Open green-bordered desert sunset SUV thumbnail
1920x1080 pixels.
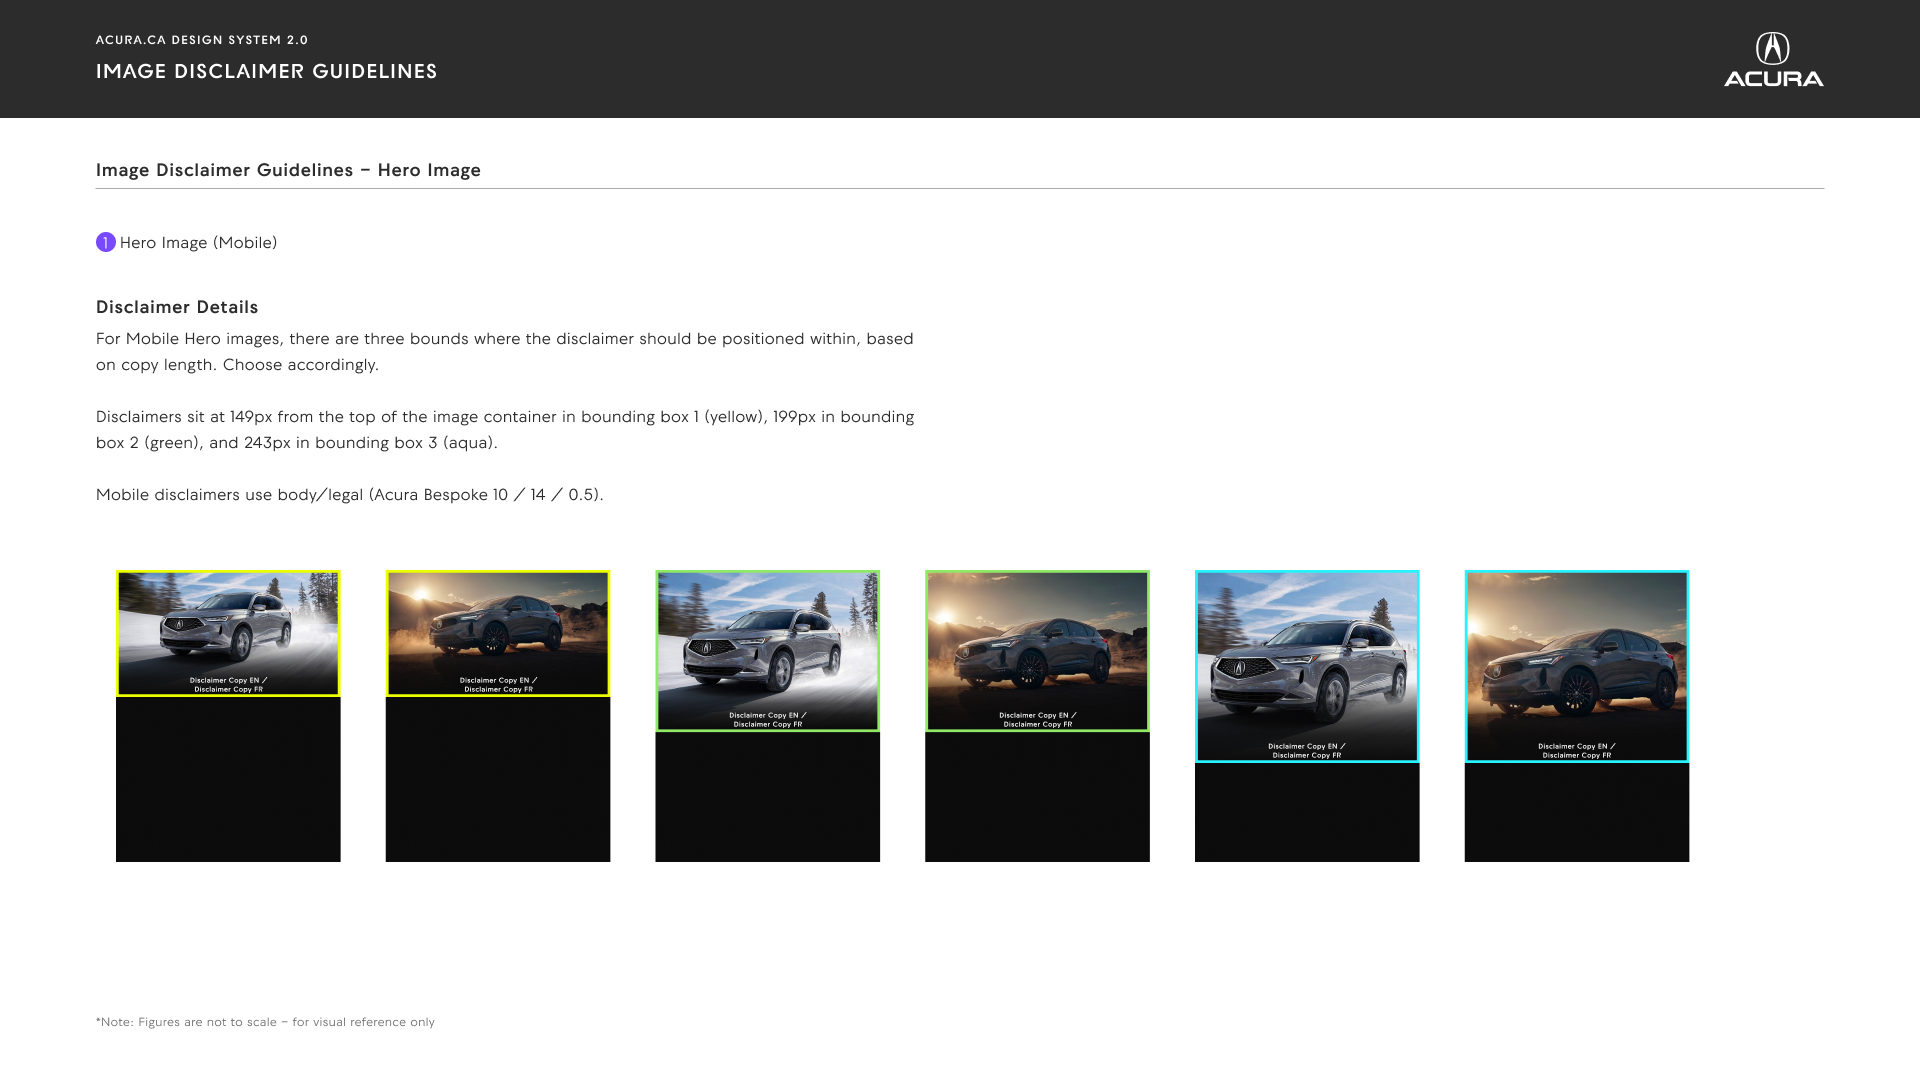[x=1037, y=651]
